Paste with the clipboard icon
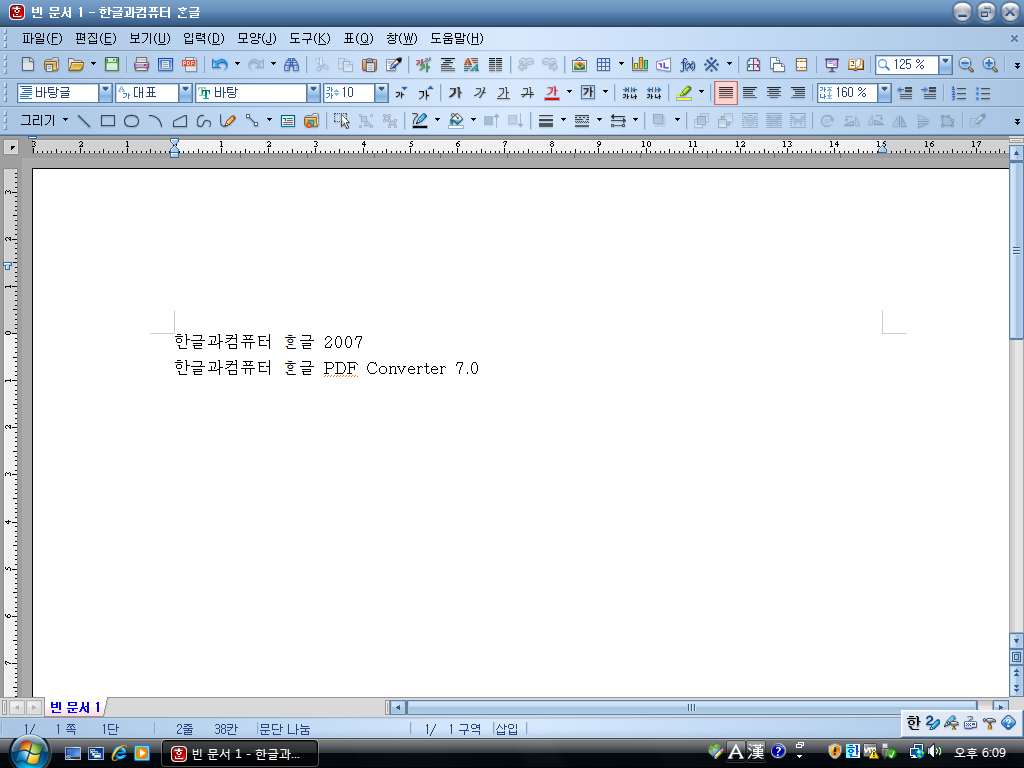Screen dimensions: 1024x768 click(370, 65)
